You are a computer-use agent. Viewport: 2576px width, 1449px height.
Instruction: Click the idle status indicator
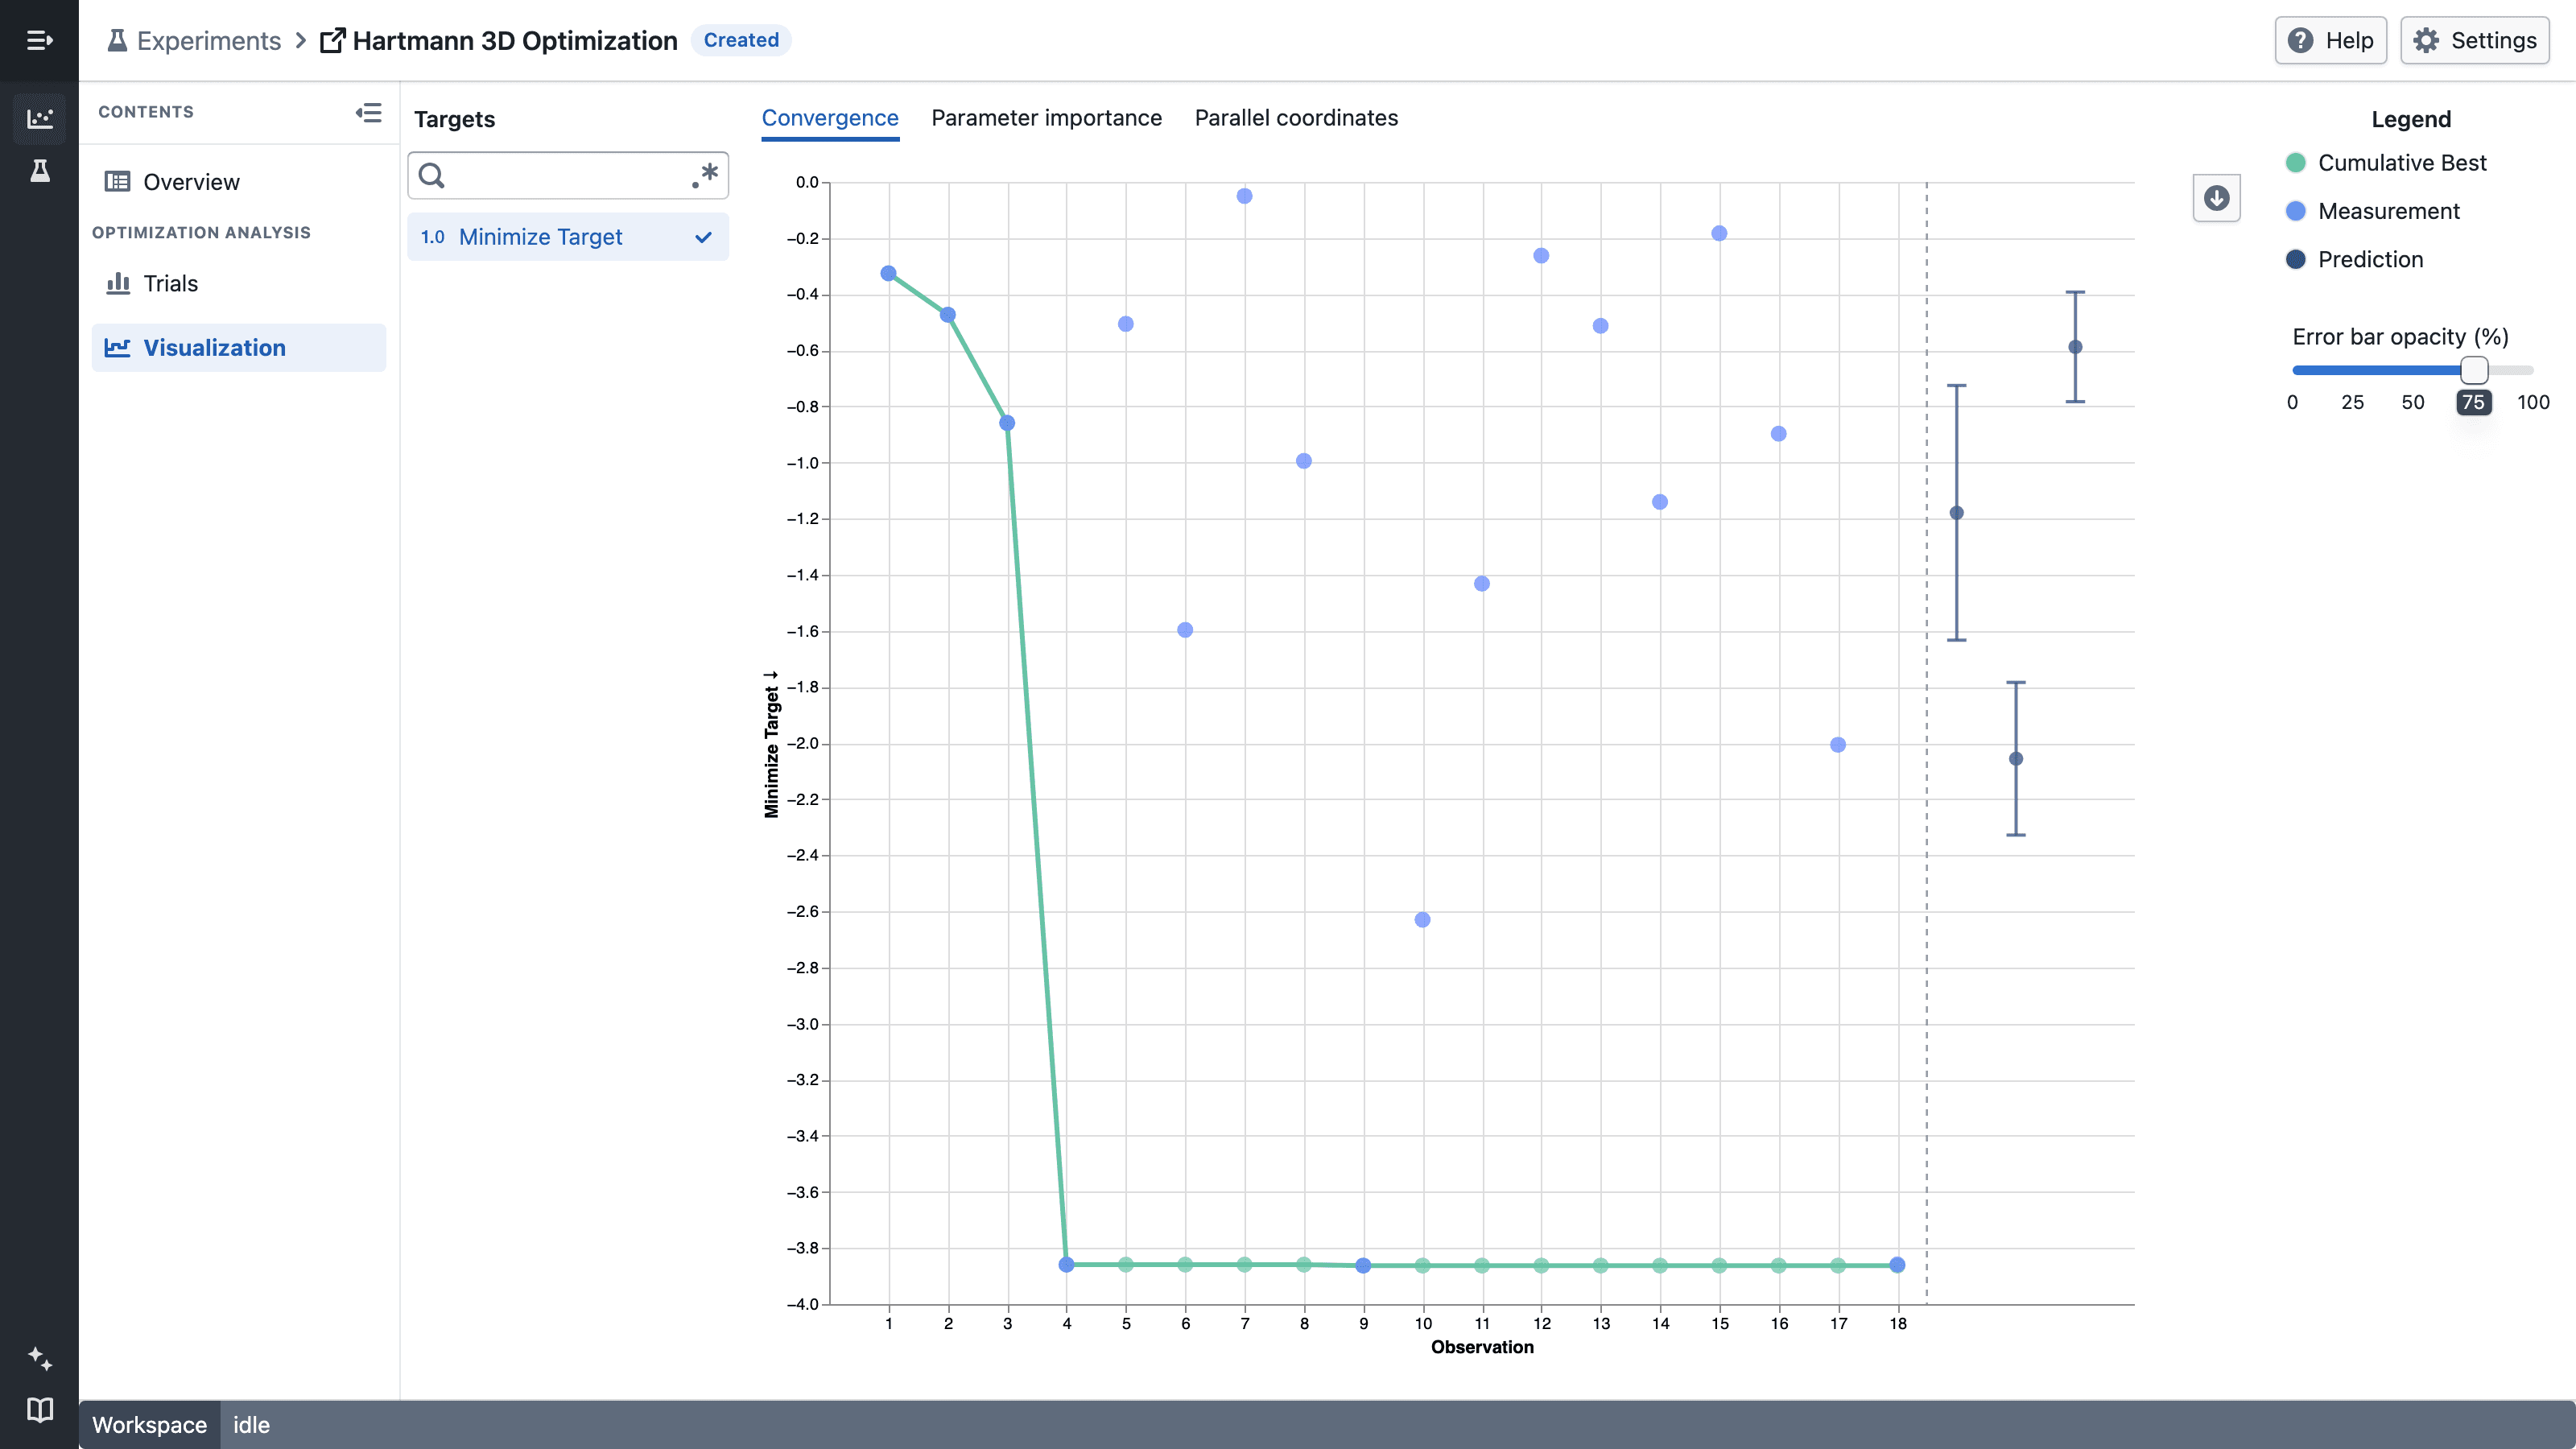click(251, 1425)
